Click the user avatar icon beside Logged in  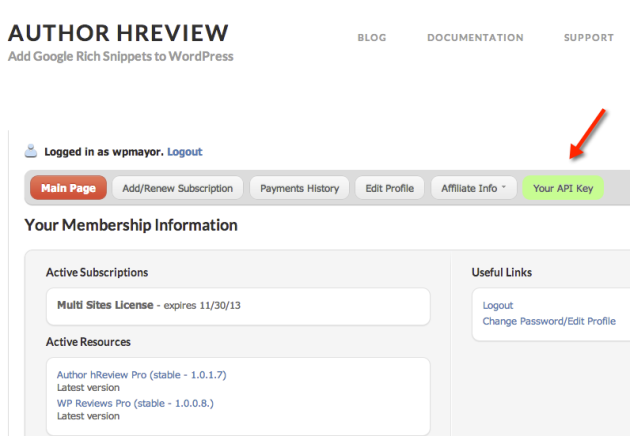(31, 151)
